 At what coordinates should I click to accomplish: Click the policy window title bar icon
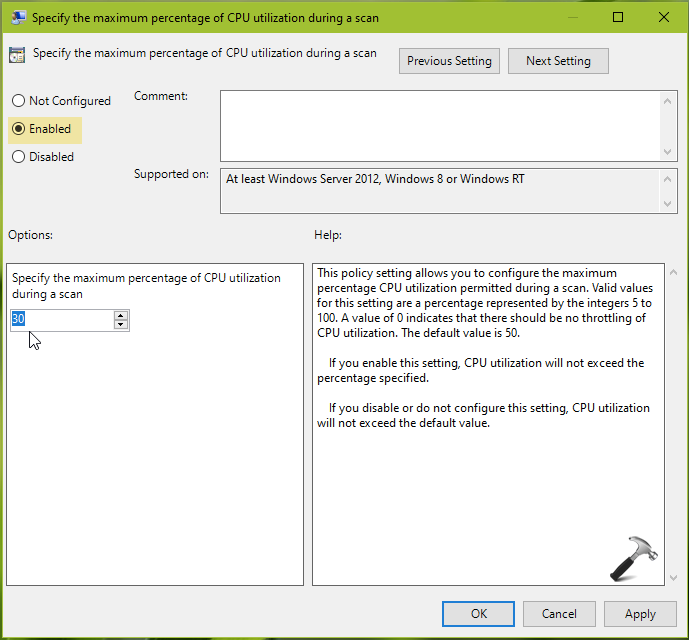17,17
